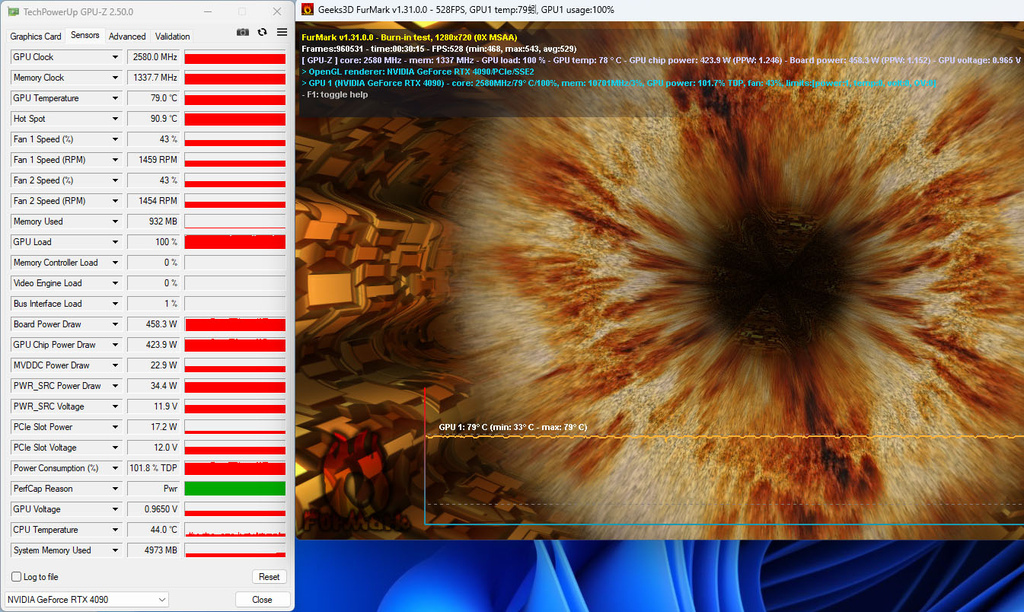Open the Advanced tab
Screen dimensions: 1024x612
127,36
